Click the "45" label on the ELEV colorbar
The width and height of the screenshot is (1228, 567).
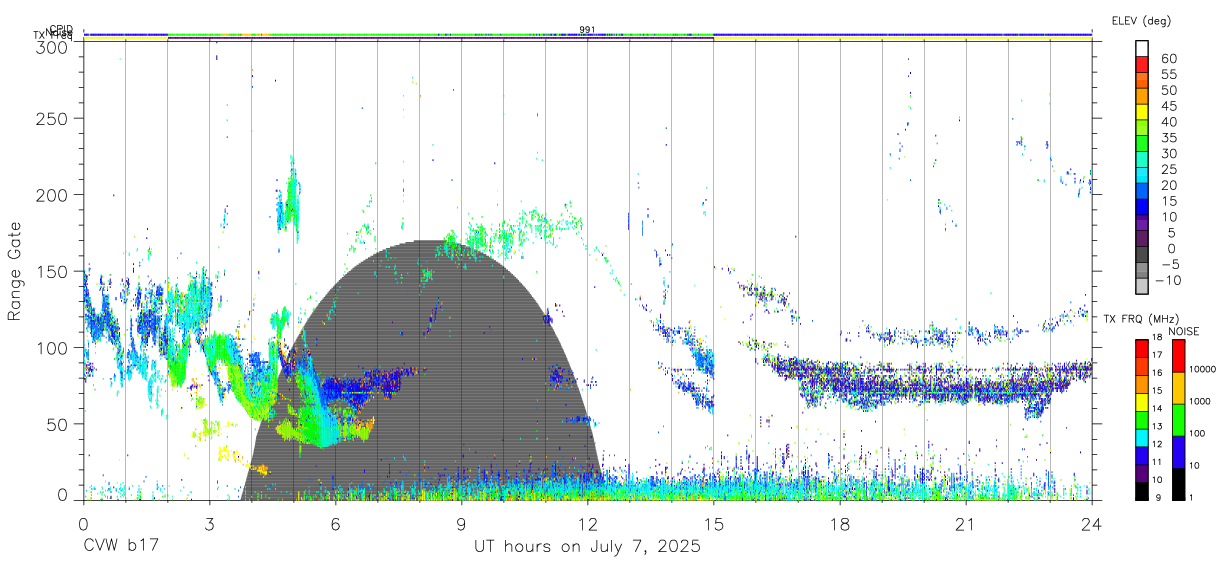(1168, 106)
